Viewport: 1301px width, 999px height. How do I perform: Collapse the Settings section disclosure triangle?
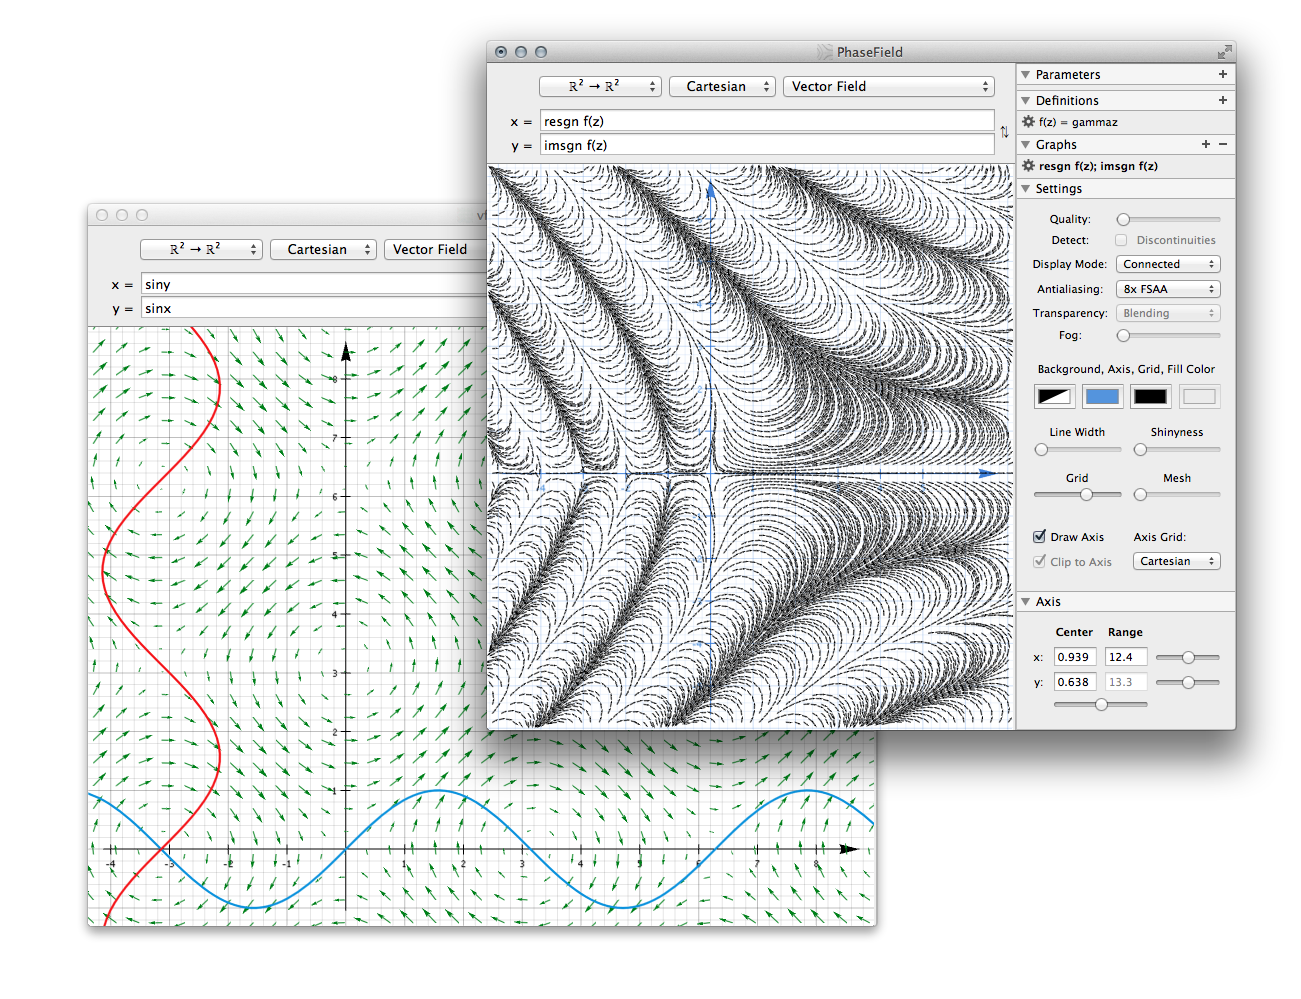coord(1026,189)
